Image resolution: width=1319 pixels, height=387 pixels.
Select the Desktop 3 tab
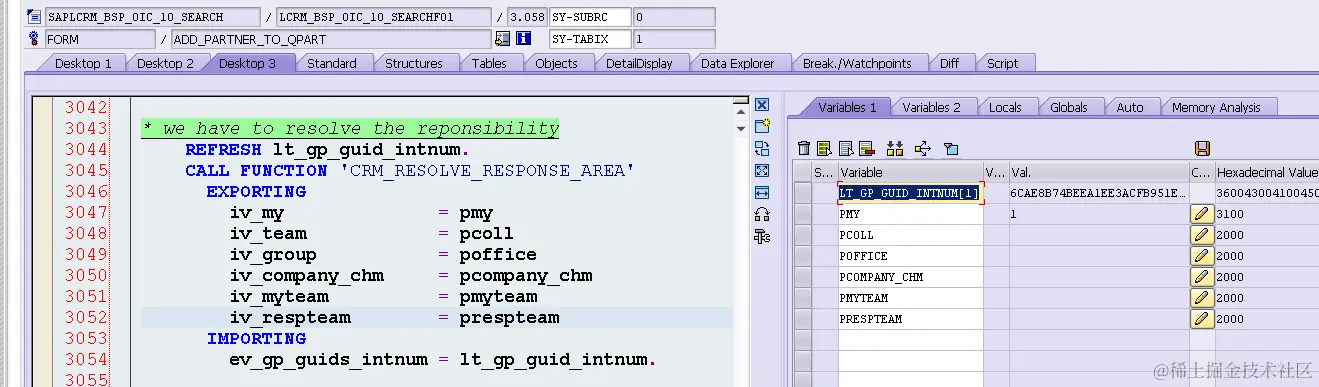(x=248, y=63)
